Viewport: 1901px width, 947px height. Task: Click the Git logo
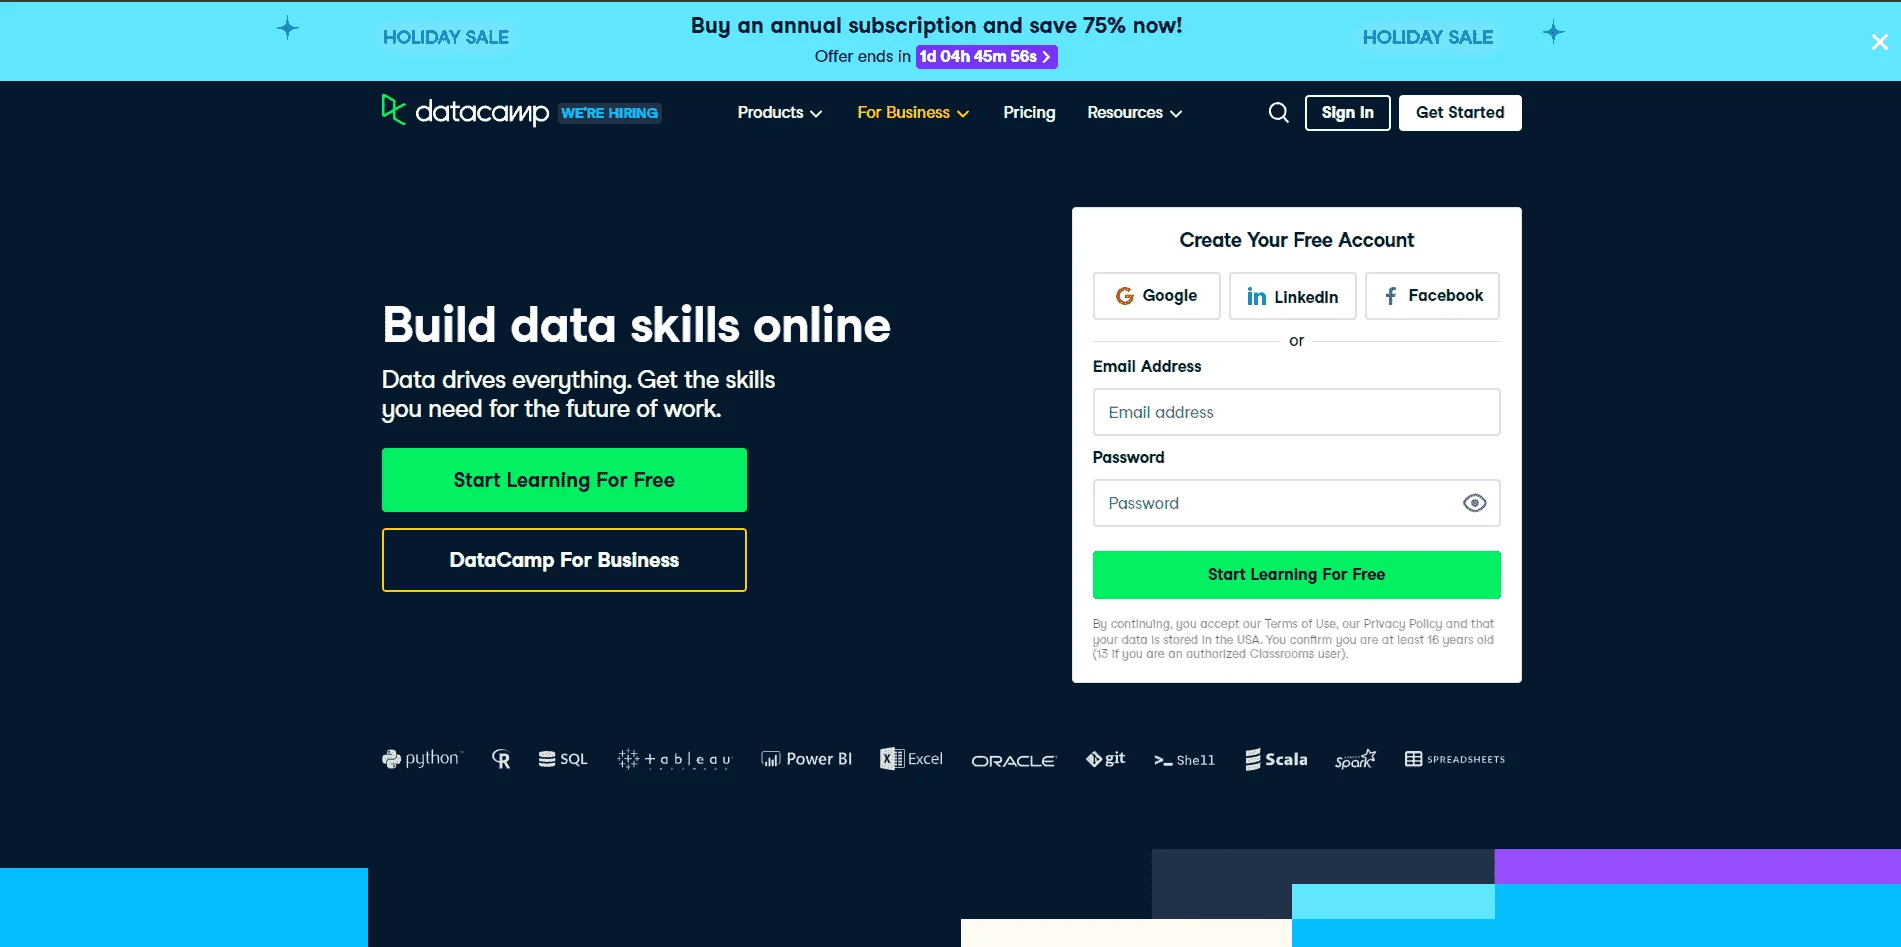click(1105, 759)
